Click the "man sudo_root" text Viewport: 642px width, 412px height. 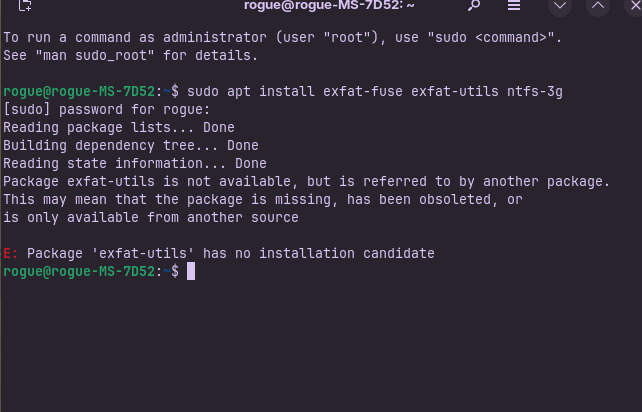coord(95,55)
